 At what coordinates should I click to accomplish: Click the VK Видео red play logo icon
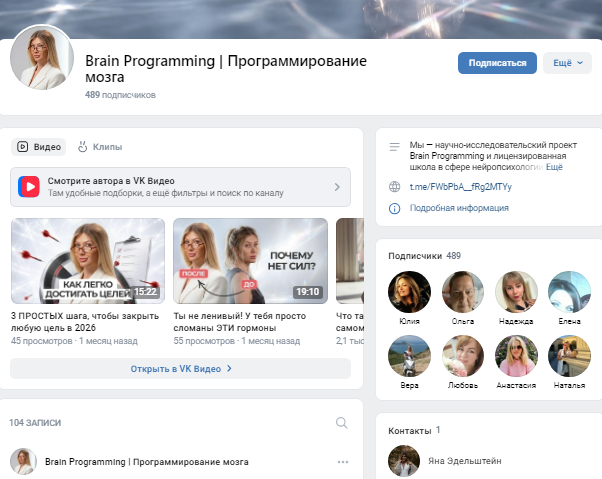click(29, 187)
